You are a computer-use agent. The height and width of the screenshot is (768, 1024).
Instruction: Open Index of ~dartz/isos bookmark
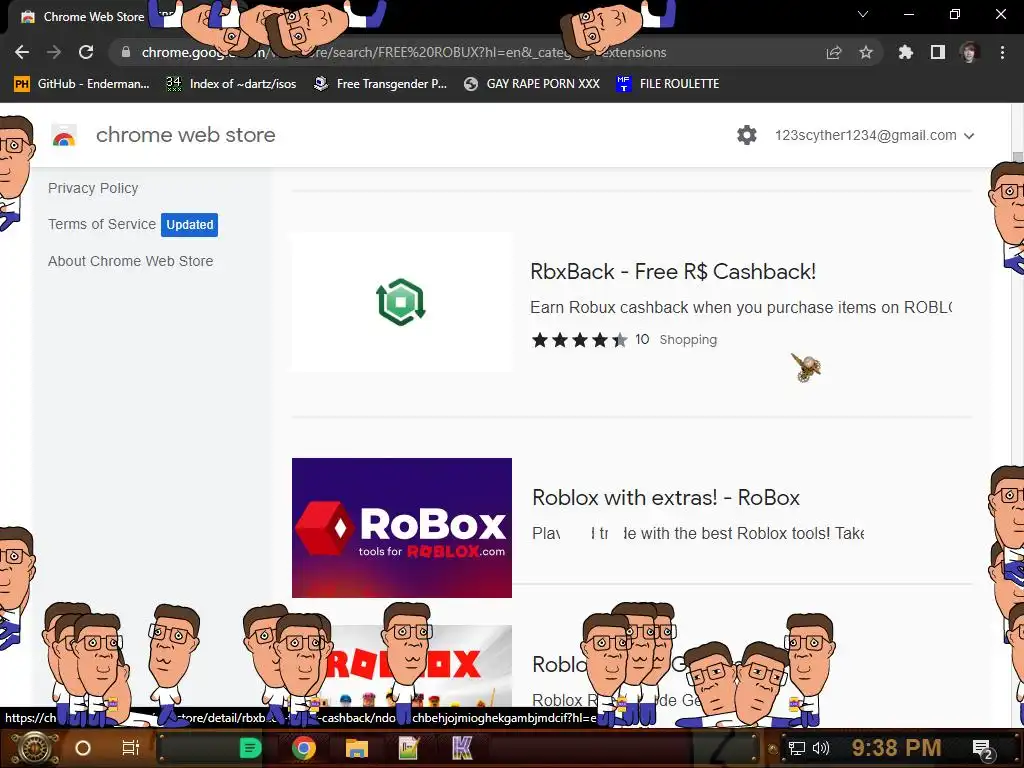[231, 84]
